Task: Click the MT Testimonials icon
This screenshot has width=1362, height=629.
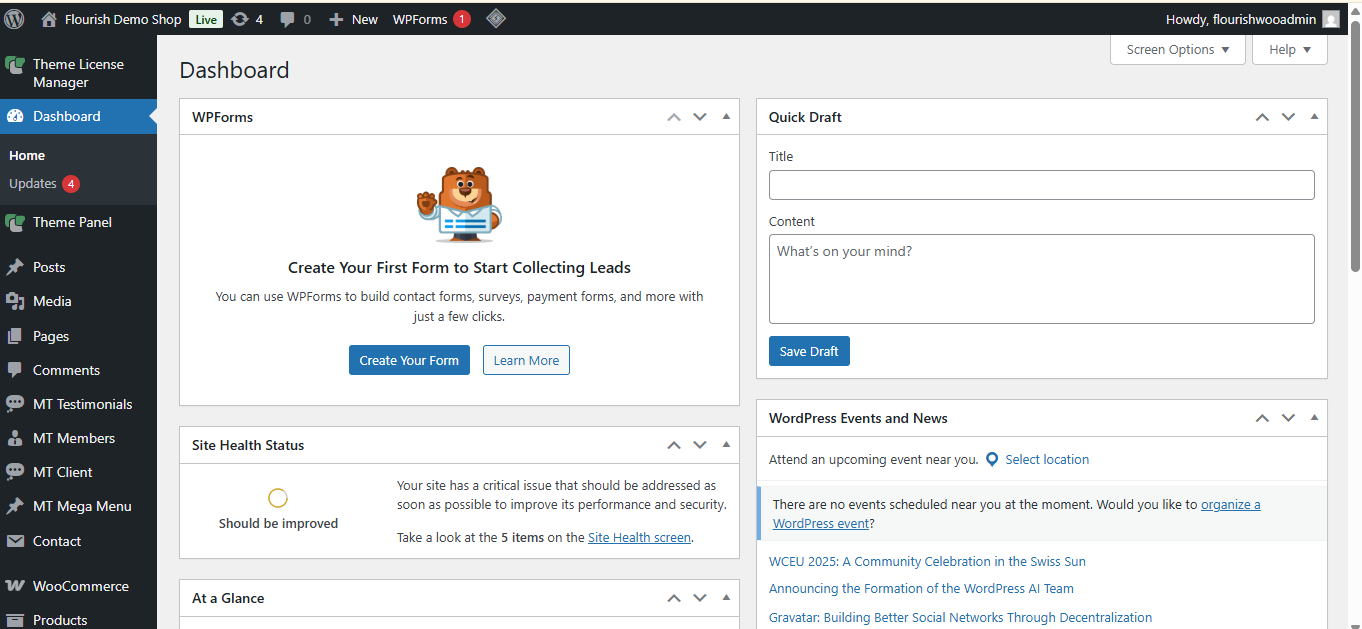Action: click(x=15, y=404)
